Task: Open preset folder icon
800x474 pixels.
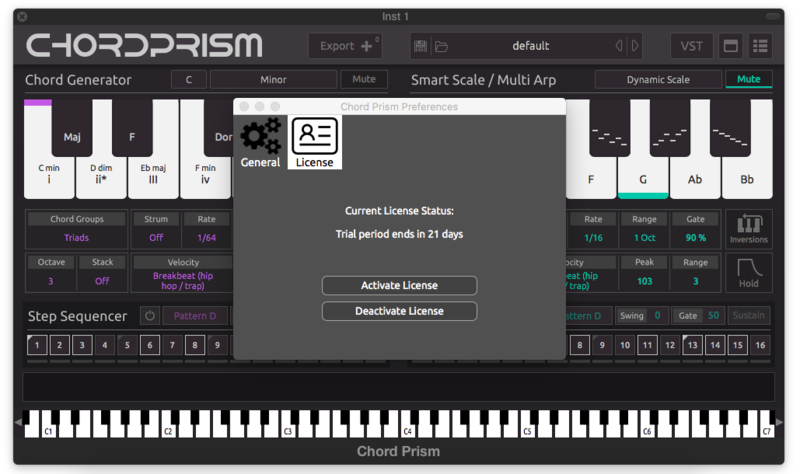Action: click(x=441, y=46)
